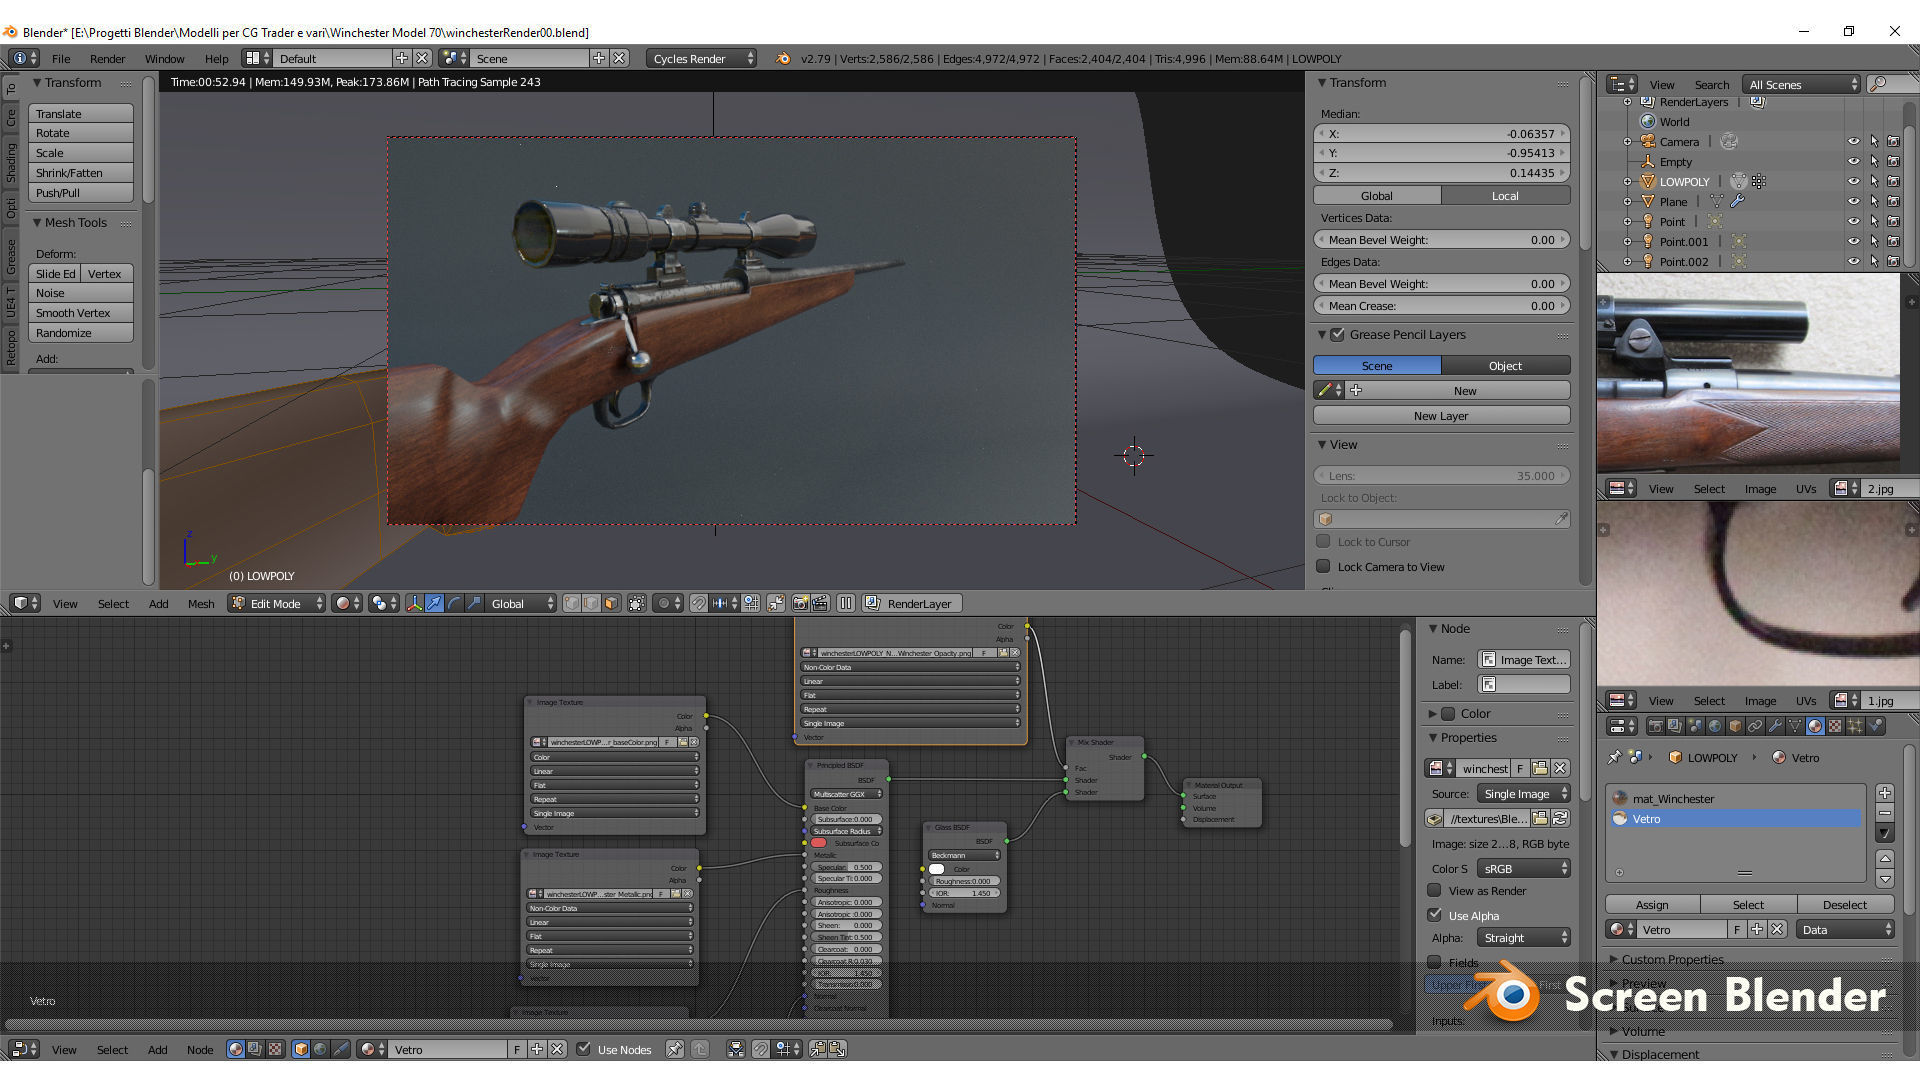Open the Mesh menu in 3D viewport header
This screenshot has height=1080, width=1920.
pyautogui.click(x=201, y=603)
